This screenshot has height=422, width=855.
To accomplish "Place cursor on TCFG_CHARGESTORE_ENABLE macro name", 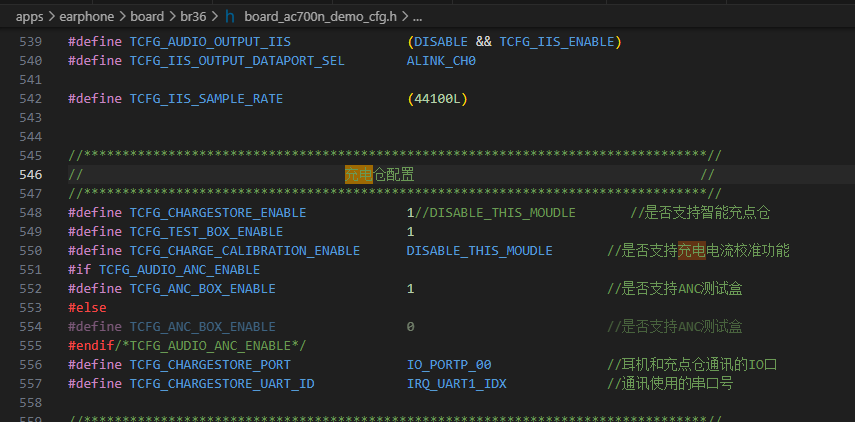I will (x=218, y=213).
